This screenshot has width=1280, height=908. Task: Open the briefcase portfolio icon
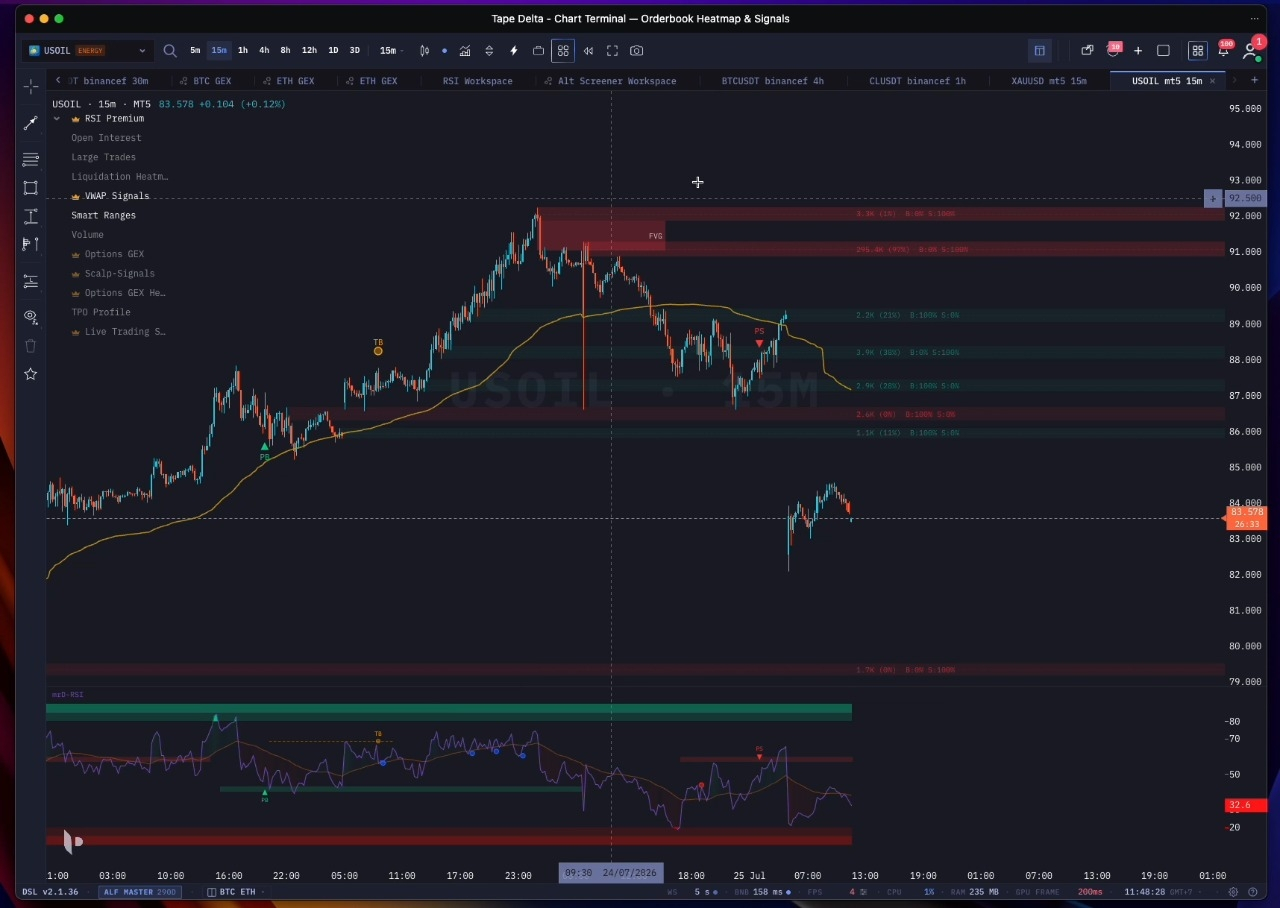pyautogui.click(x=538, y=51)
